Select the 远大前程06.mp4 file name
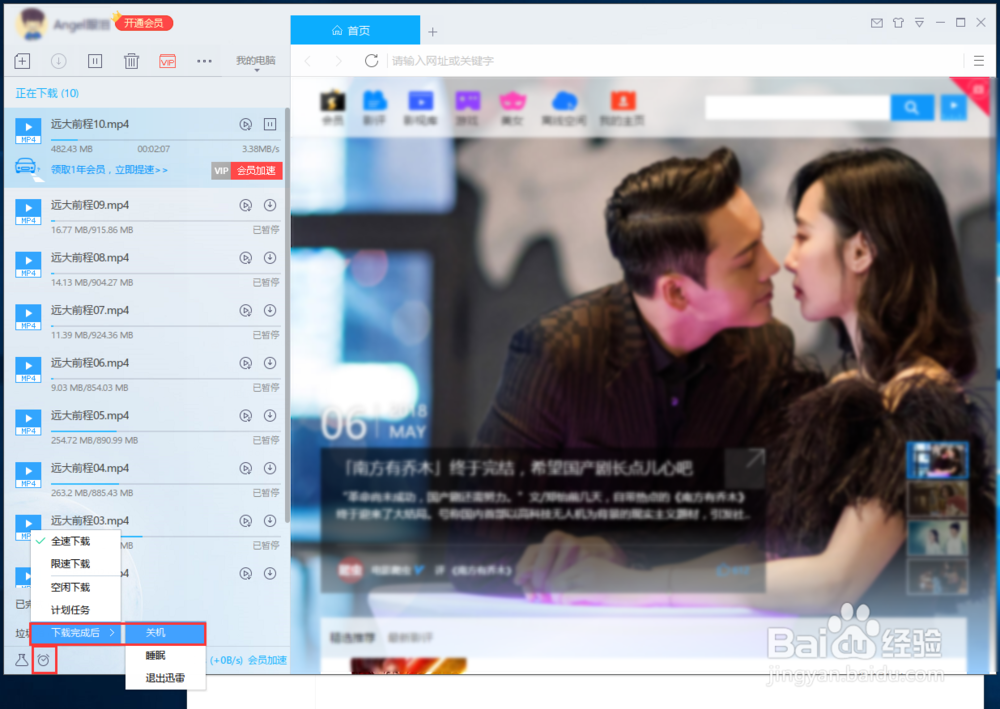Image resolution: width=1000 pixels, height=709 pixels. click(90, 363)
